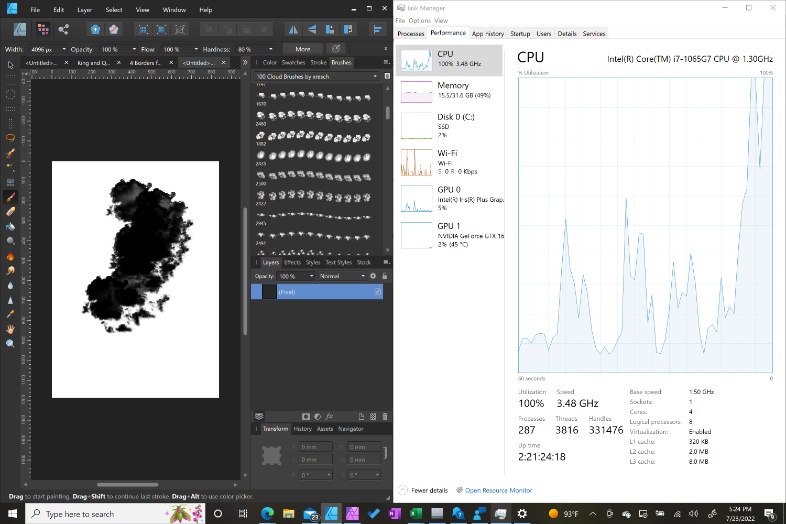Image resolution: width=786 pixels, height=524 pixels.
Task: Activate the Hand view tool
Action: (10, 328)
